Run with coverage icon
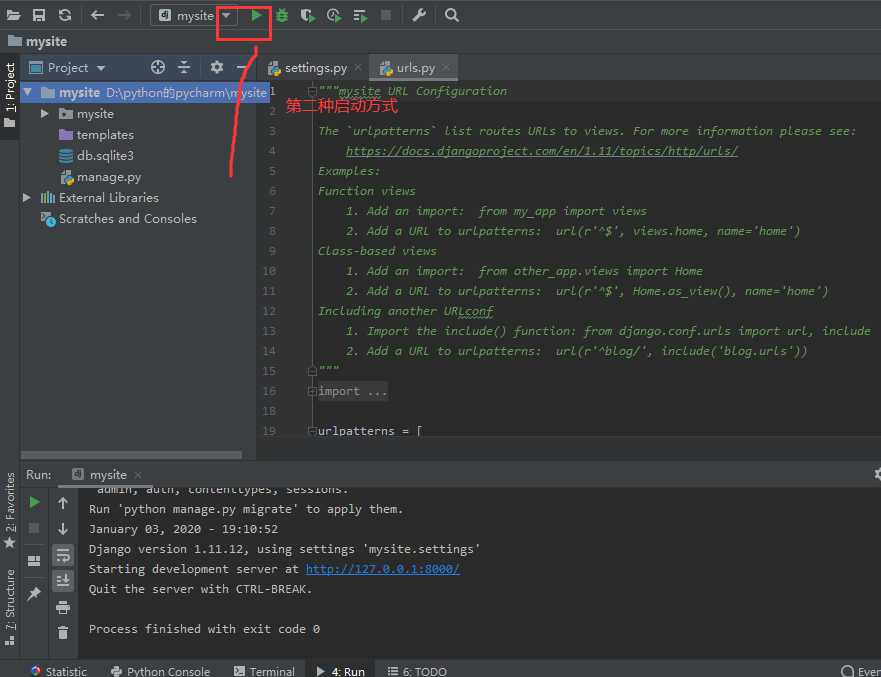Image resolution: width=881 pixels, height=677 pixels. [x=307, y=15]
